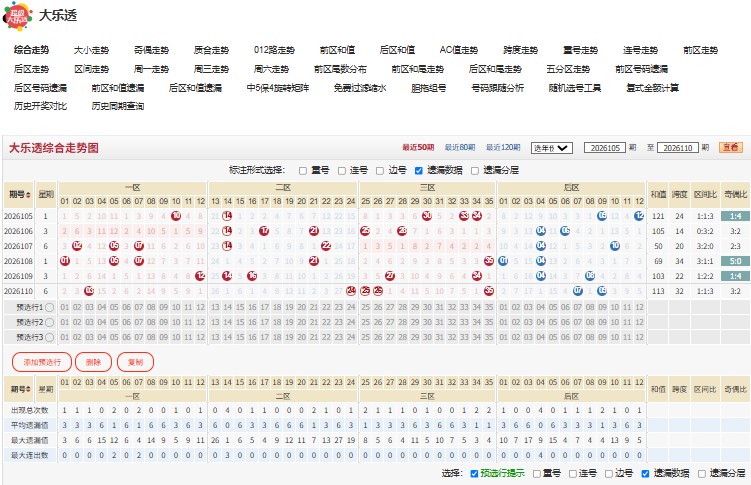Select the 预选行1 radio button
This screenshot has height=485, width=751.
pos(49,307)
